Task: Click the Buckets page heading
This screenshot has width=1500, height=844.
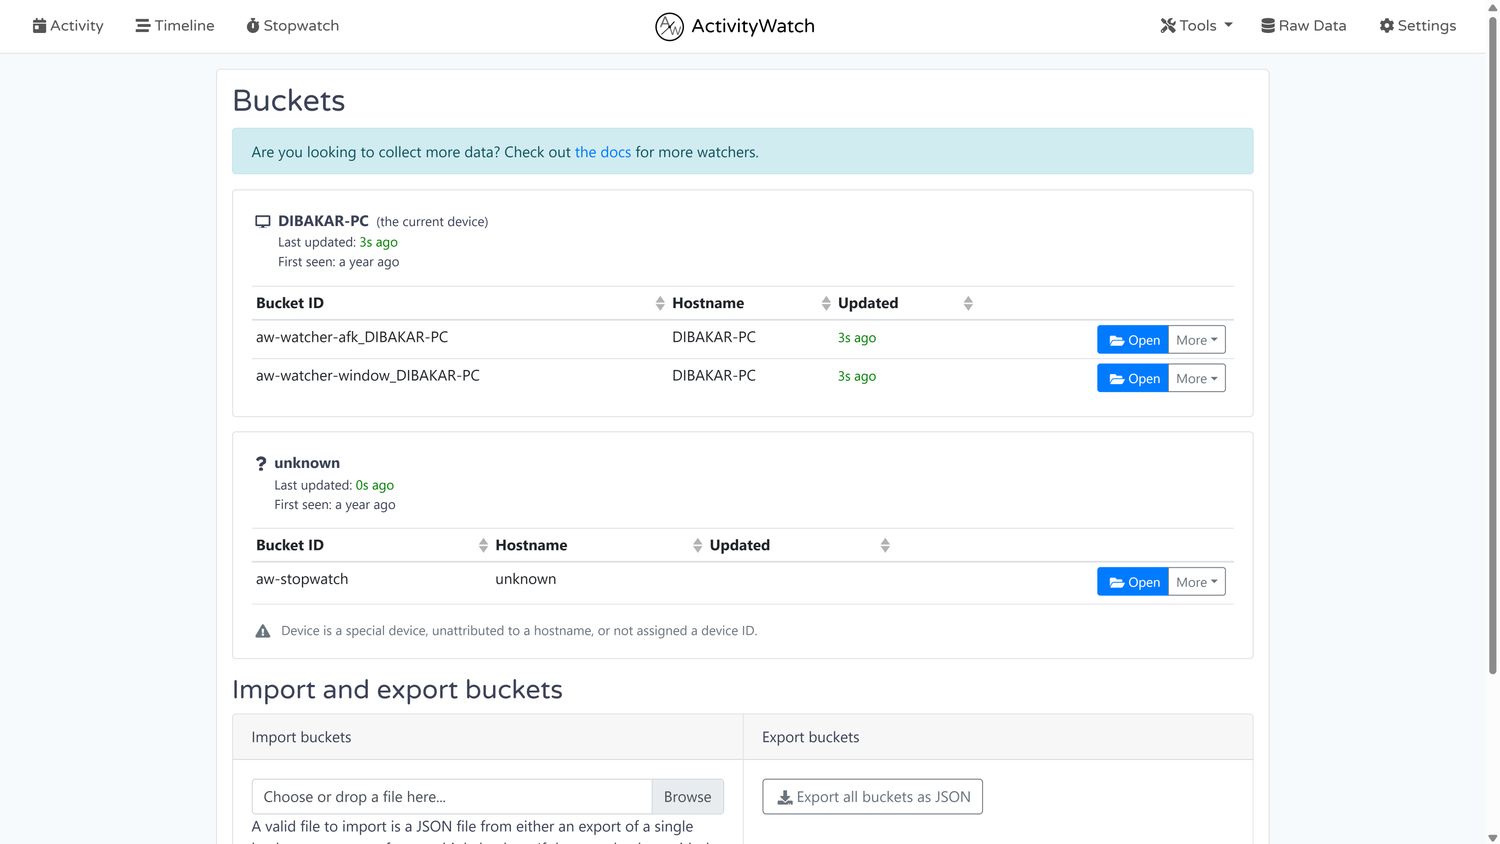Action: 289,100
